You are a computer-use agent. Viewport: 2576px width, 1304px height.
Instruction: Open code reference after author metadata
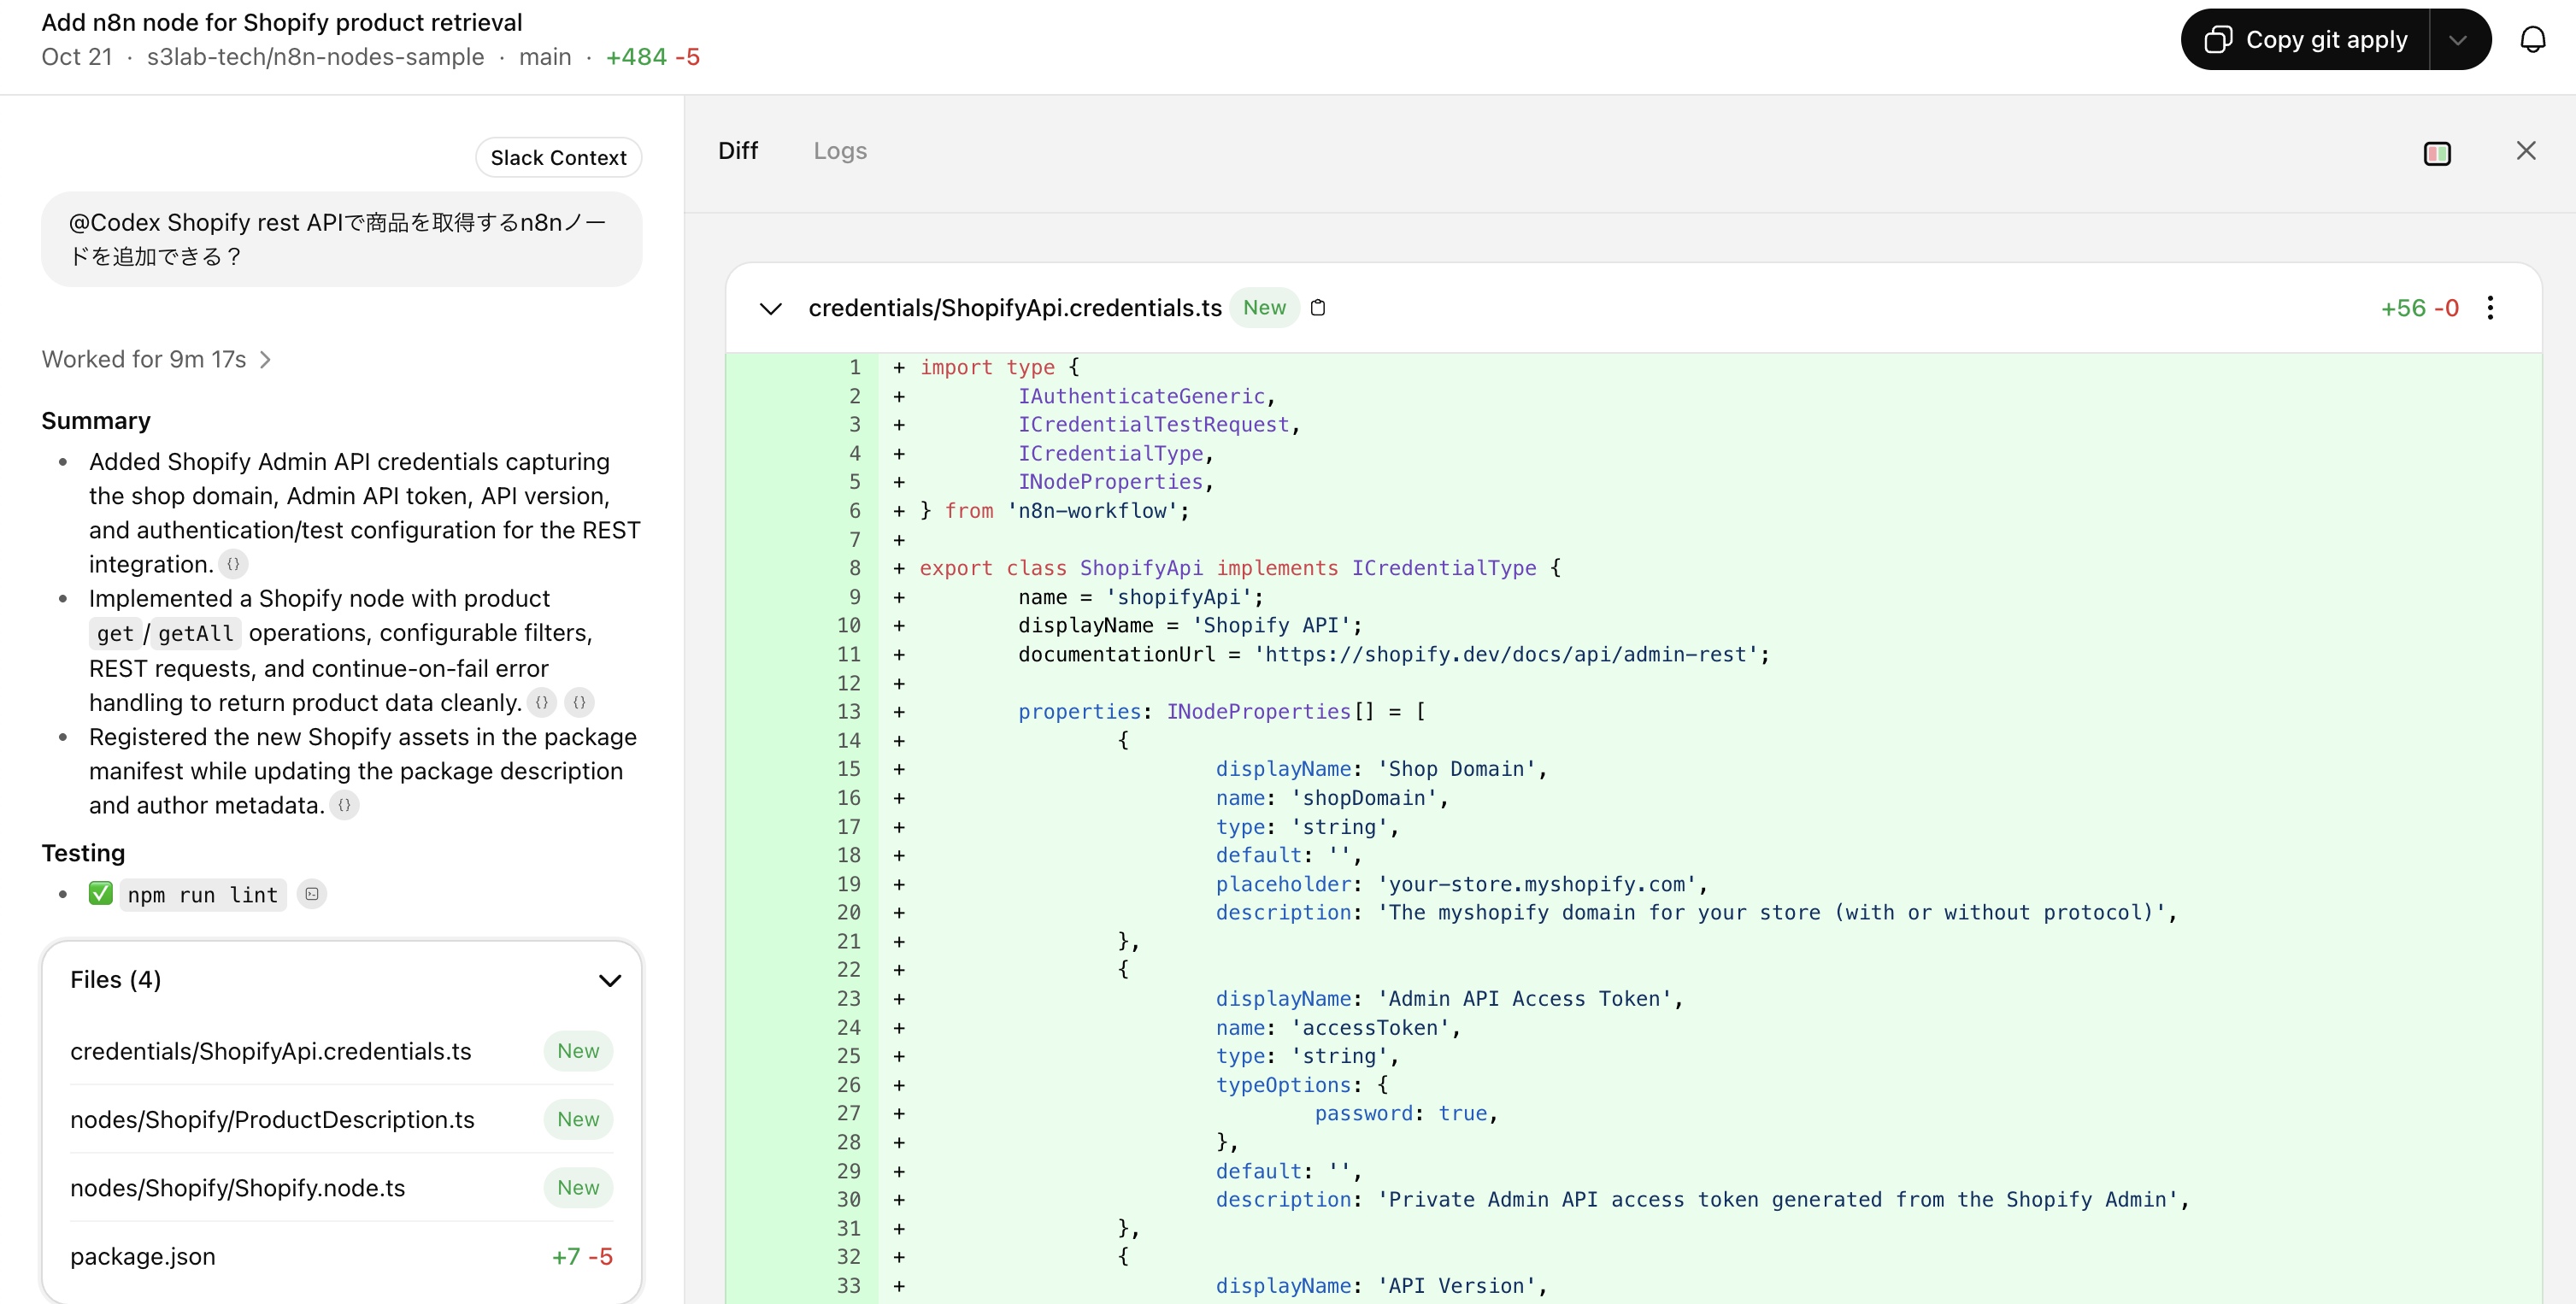(x=344, y=805)
